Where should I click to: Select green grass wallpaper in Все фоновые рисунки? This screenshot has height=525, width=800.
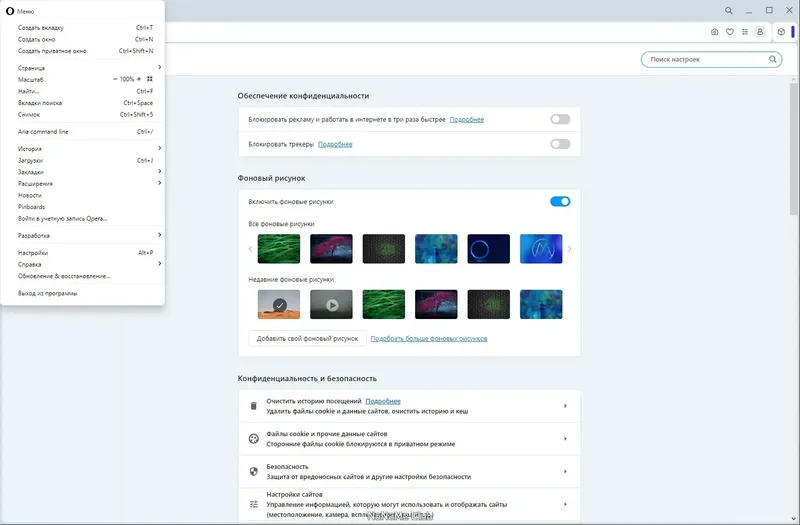coord(279,249)
